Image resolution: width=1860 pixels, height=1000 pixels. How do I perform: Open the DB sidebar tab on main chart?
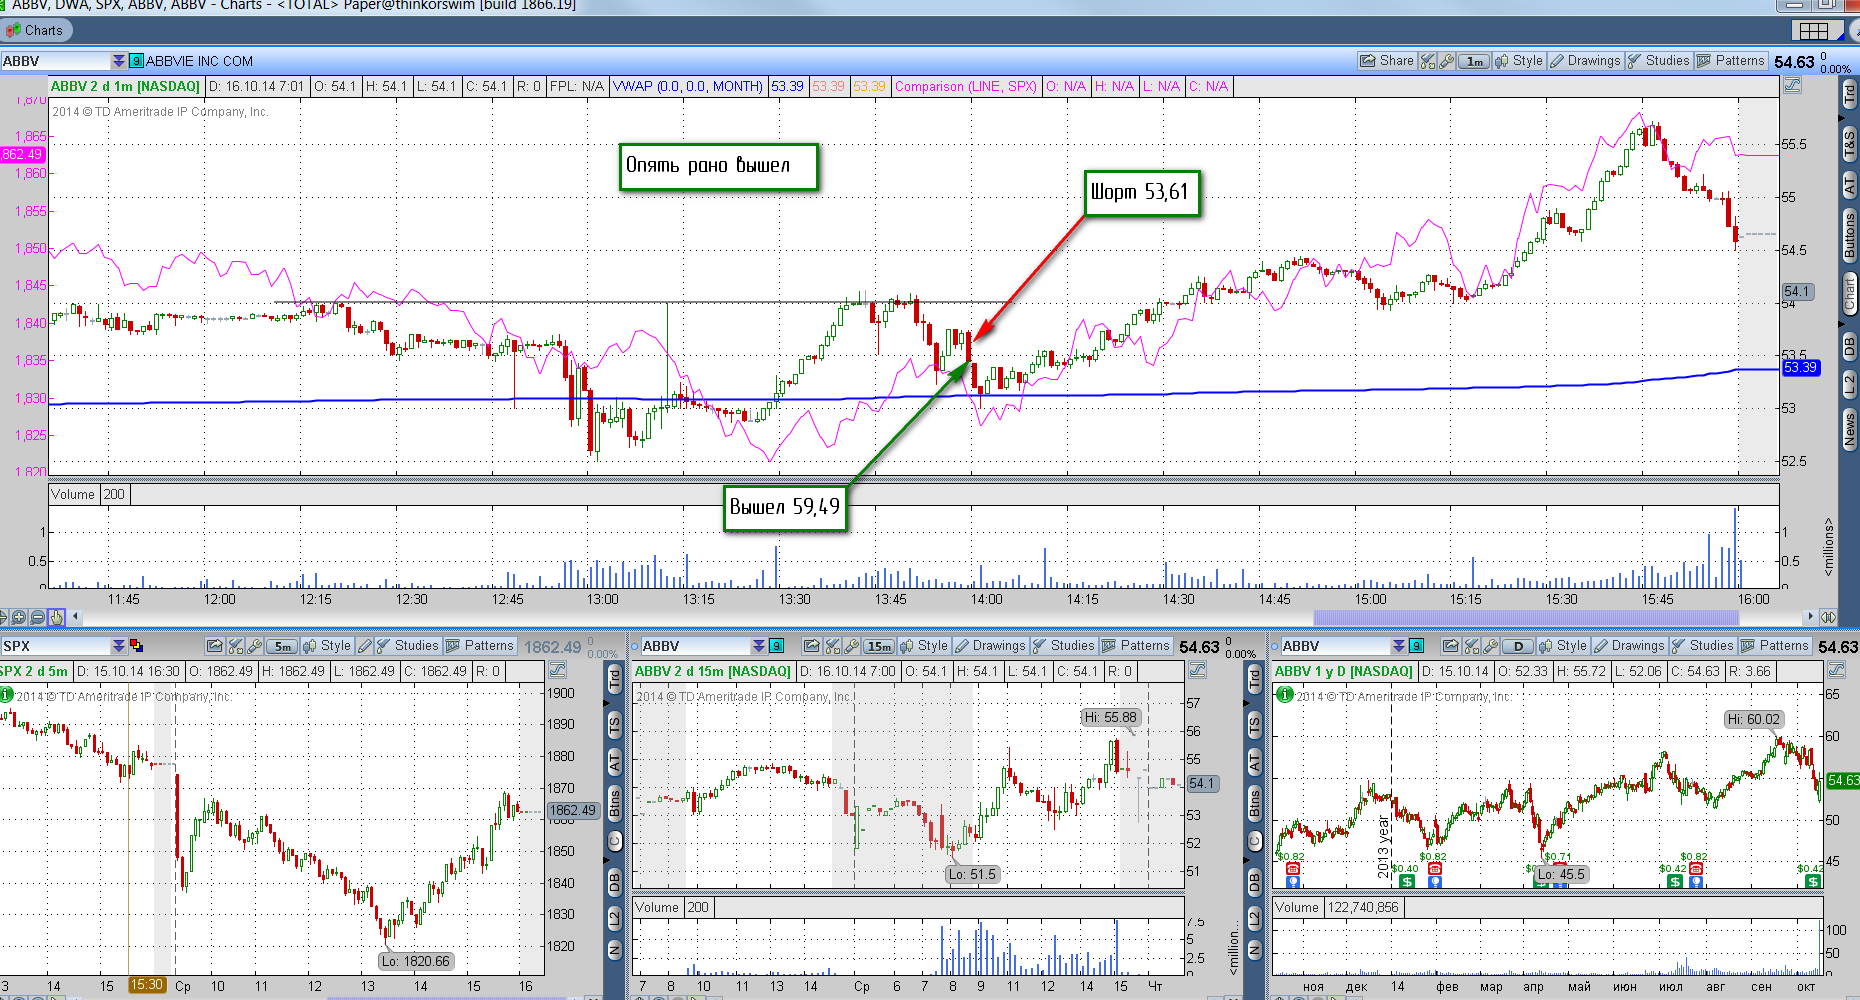click(x=1849, y=345)
